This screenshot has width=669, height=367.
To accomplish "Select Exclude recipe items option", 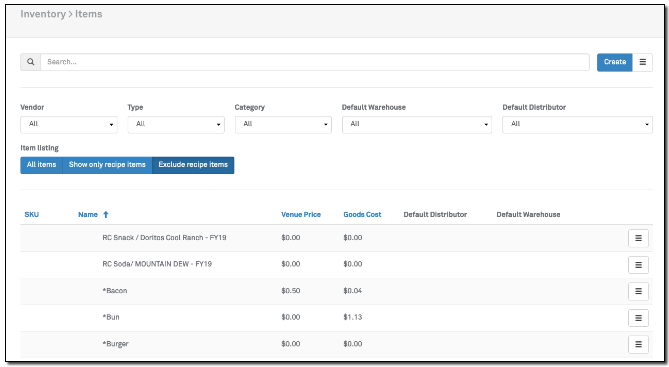I will click(x=193, y=165).
